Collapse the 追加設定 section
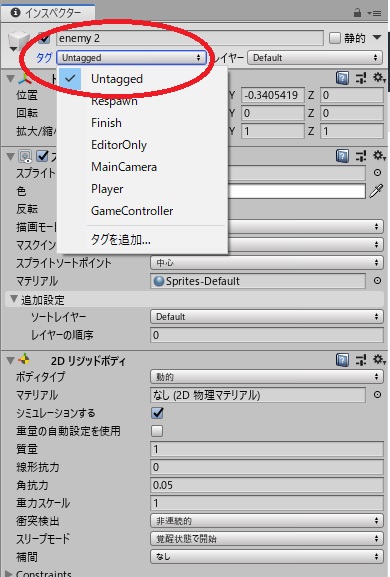This screenshot has height=577, width=390. point(14,300)
